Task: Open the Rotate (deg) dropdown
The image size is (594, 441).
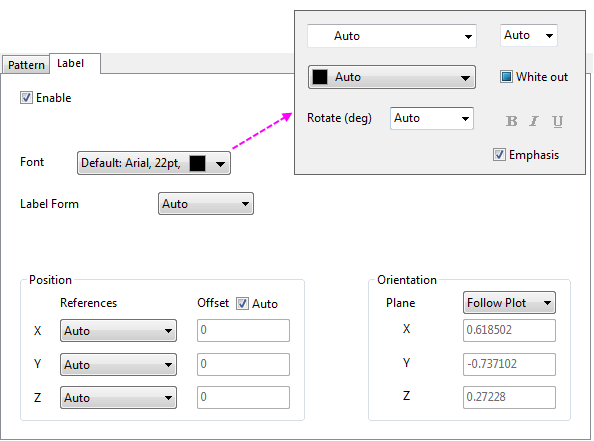Action: click(x=432, y=118)
